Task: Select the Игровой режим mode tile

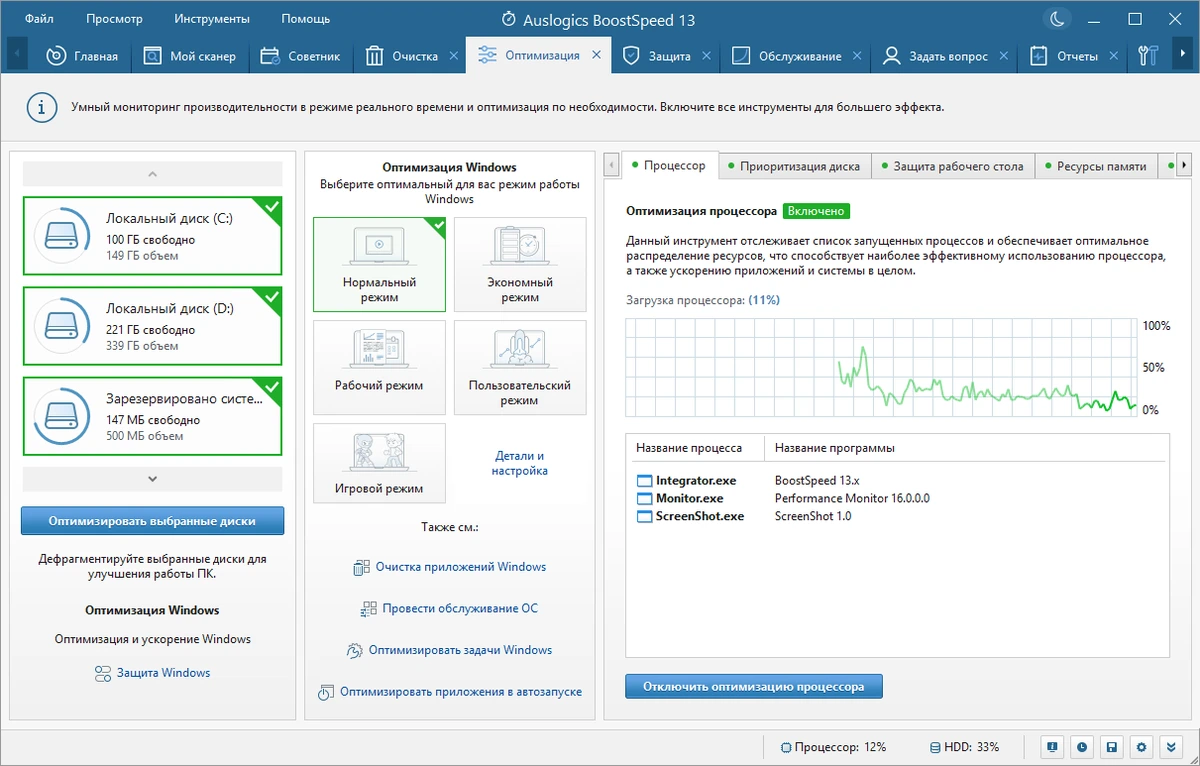Action: (x=379, y=462)
